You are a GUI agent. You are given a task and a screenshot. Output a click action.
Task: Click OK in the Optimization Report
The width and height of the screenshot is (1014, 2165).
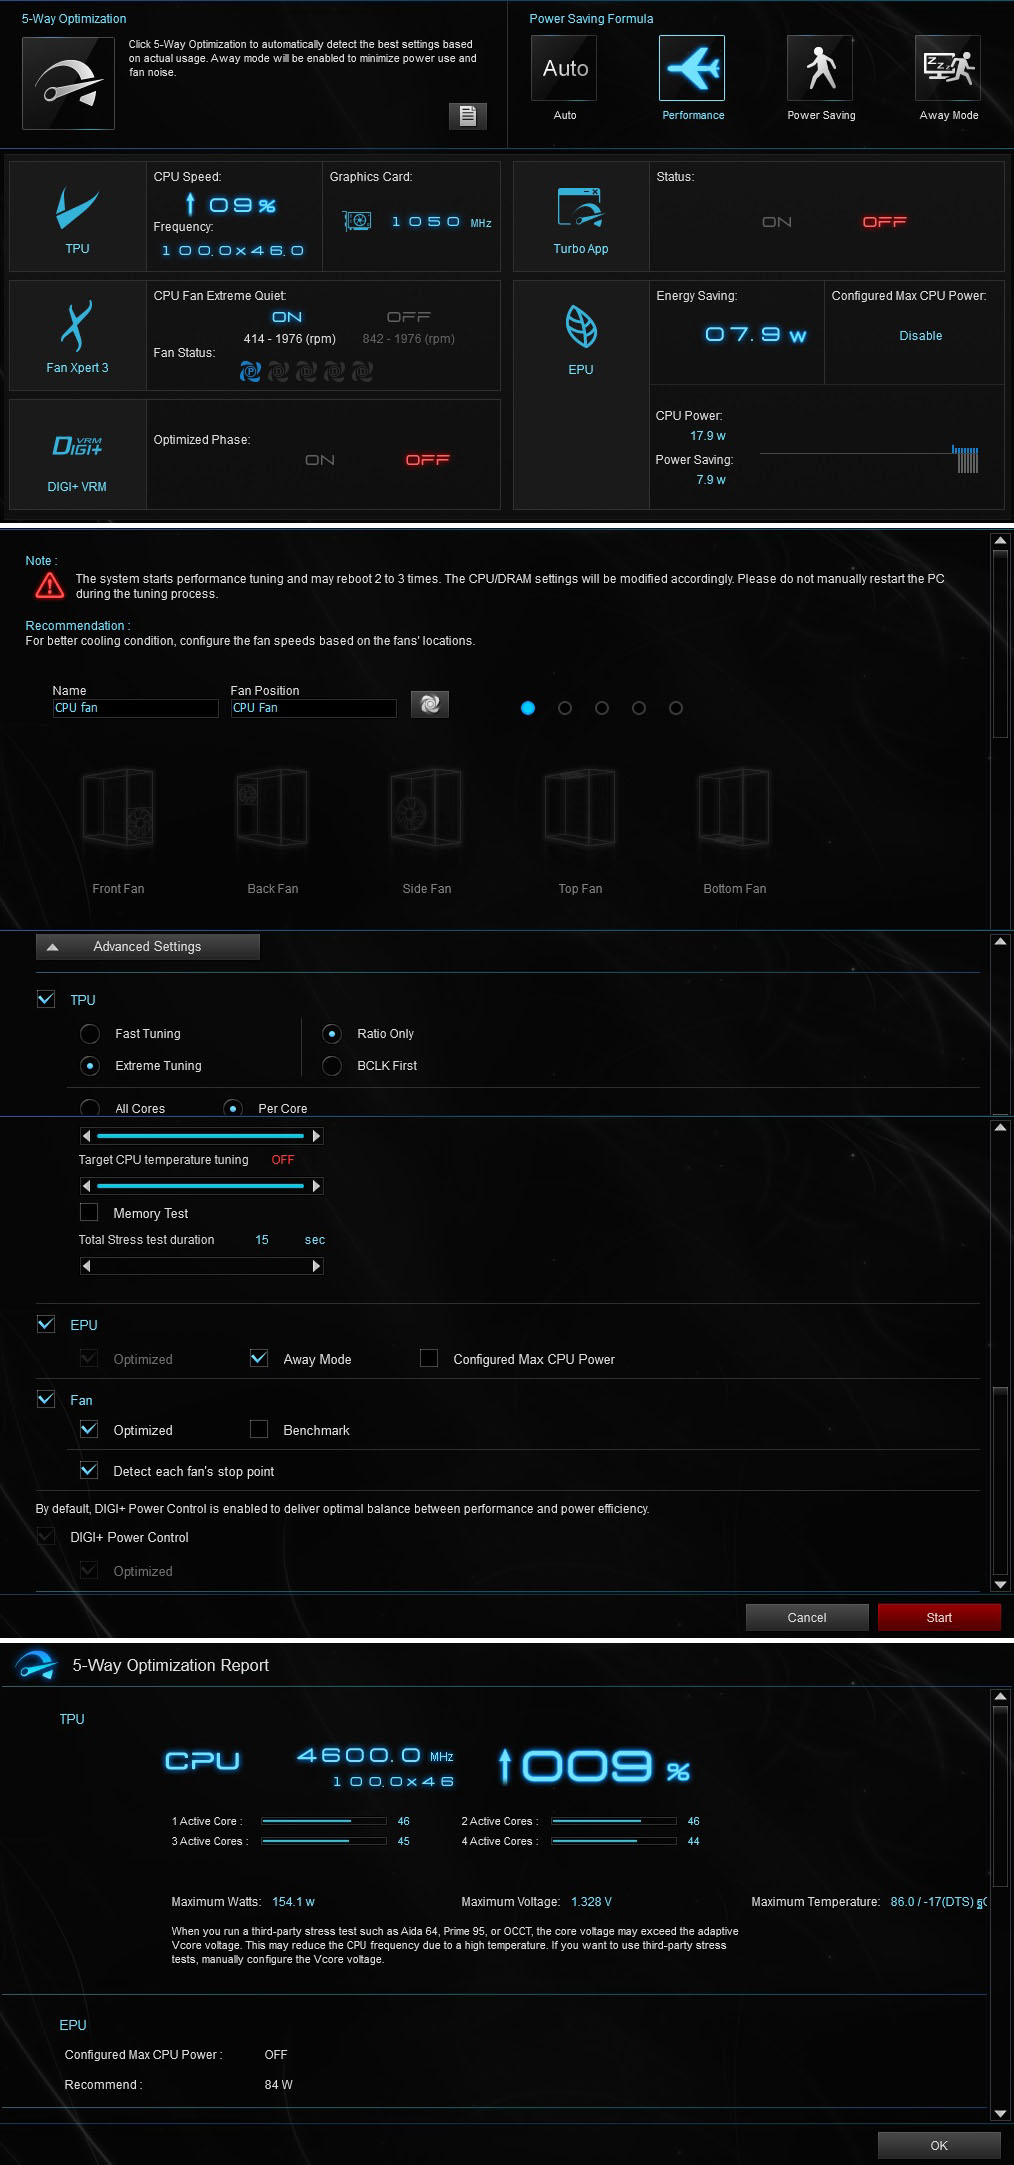(x=939, y=2145)
